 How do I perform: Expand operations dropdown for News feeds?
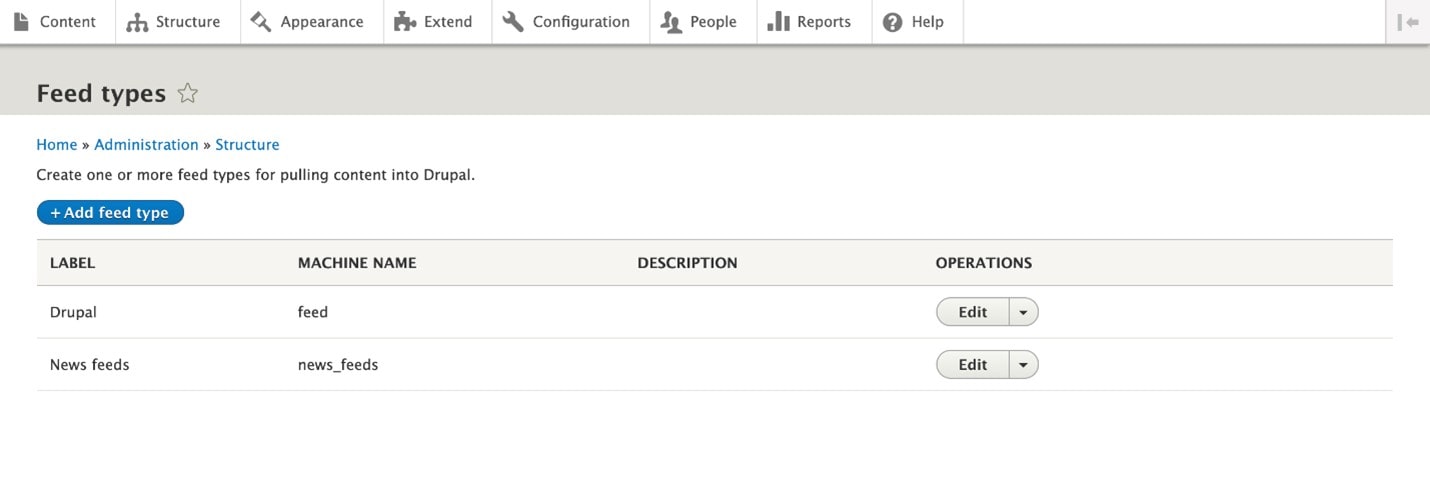pos(1023,365)
